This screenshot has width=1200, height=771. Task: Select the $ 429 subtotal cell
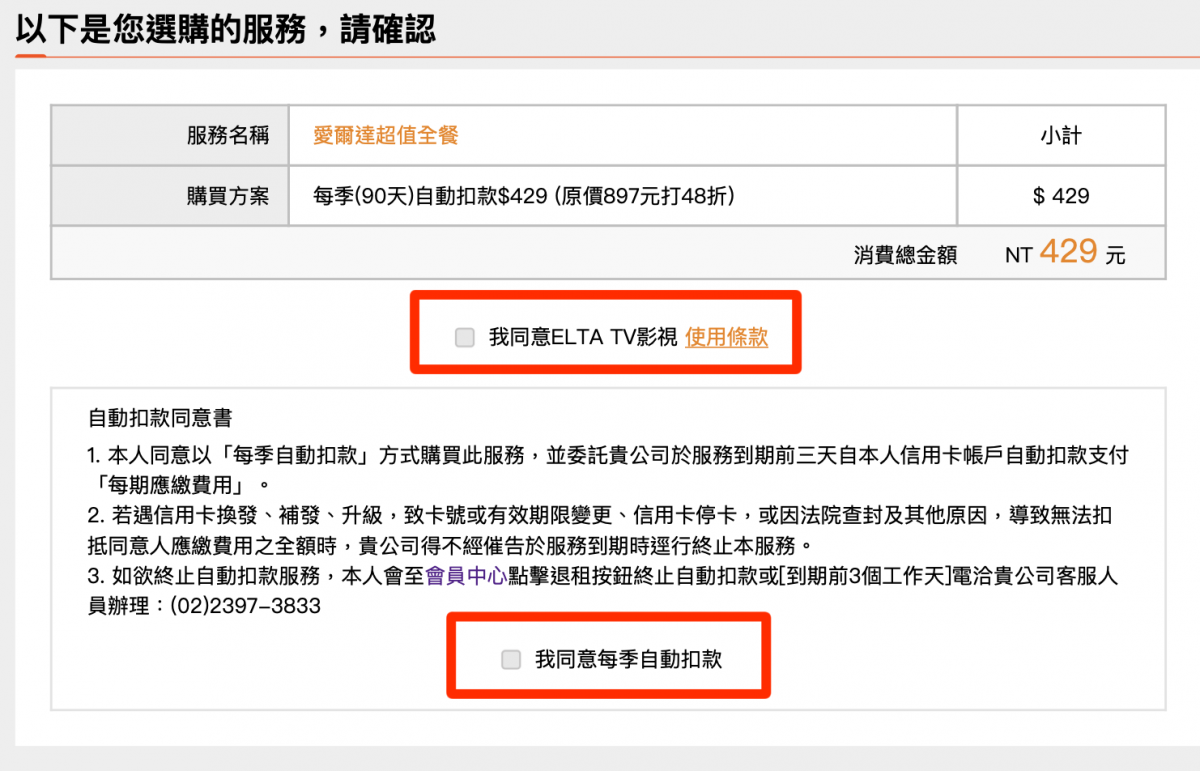[x=1061, y=196]
